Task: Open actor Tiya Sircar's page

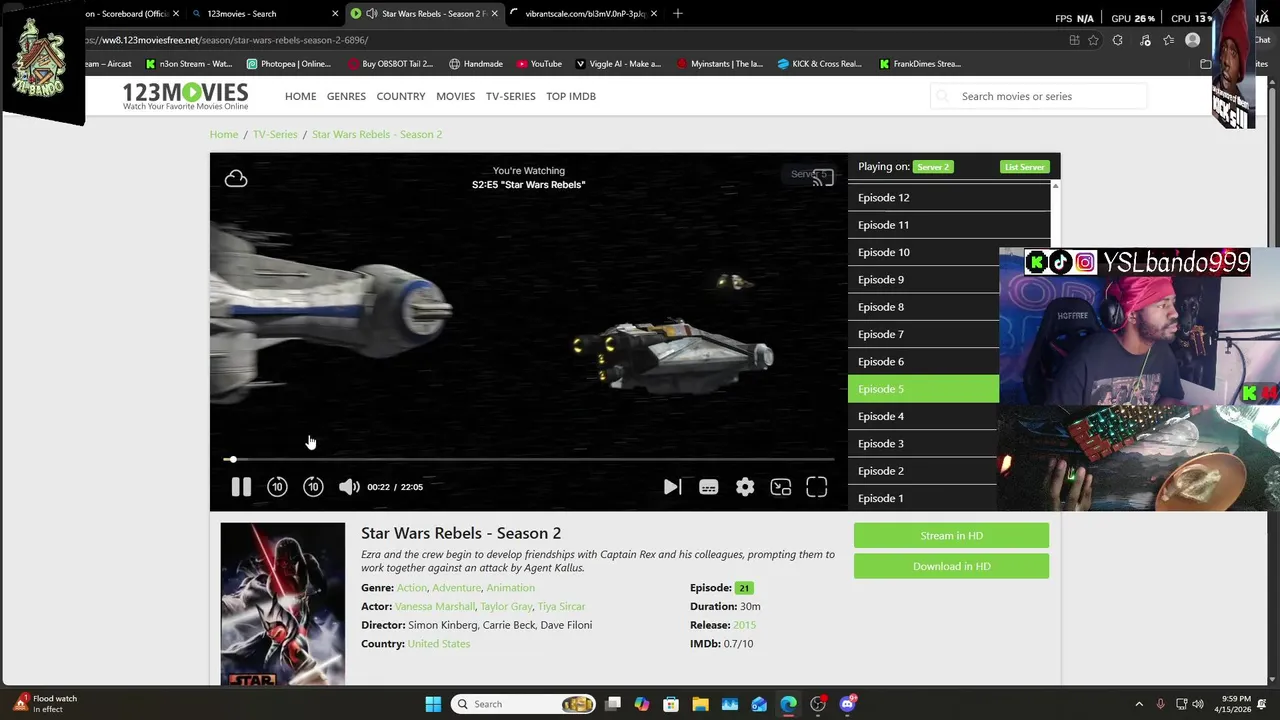Action: coord(561,606)
